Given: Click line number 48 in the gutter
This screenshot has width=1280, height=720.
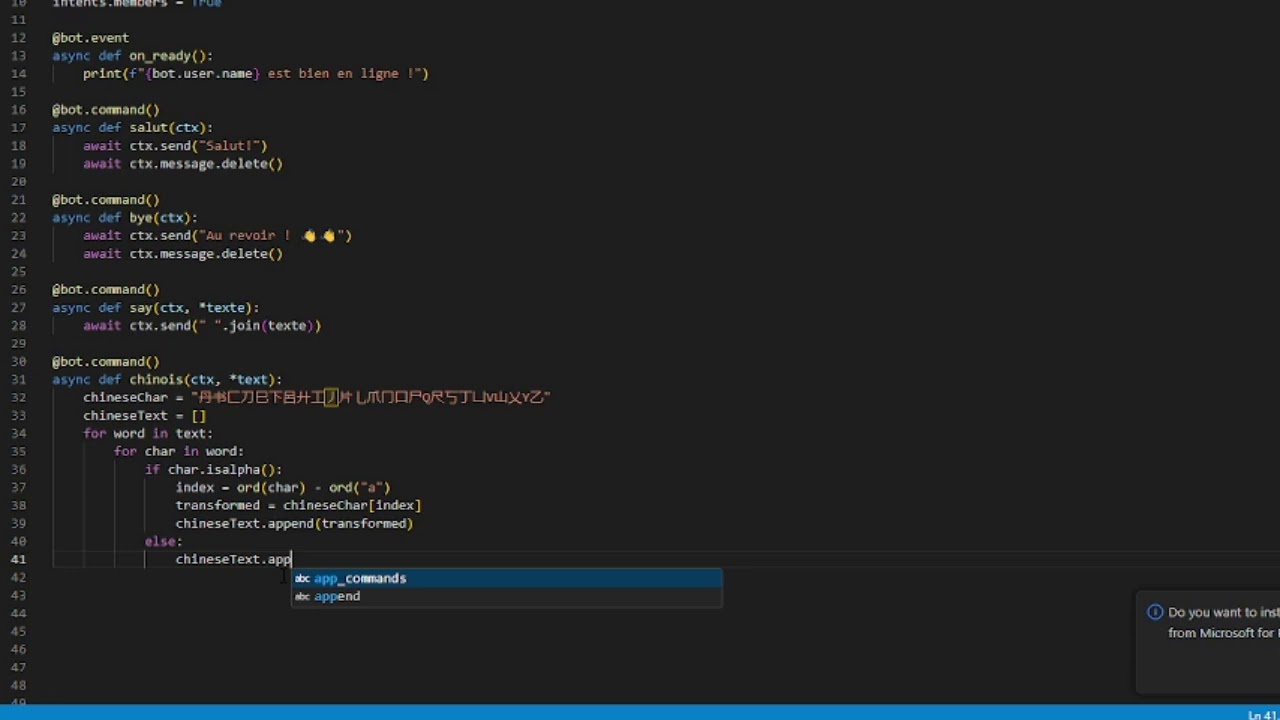Looking at the screenshot, I should 18,685.
